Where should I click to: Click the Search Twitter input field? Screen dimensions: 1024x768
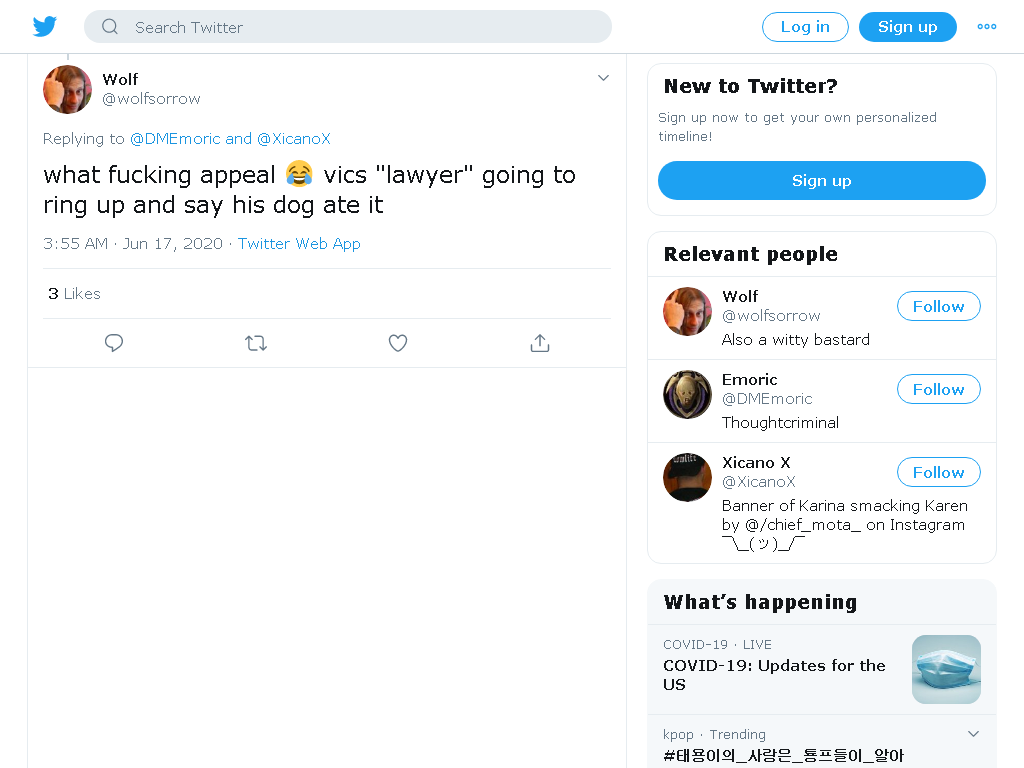pos(347,27)
